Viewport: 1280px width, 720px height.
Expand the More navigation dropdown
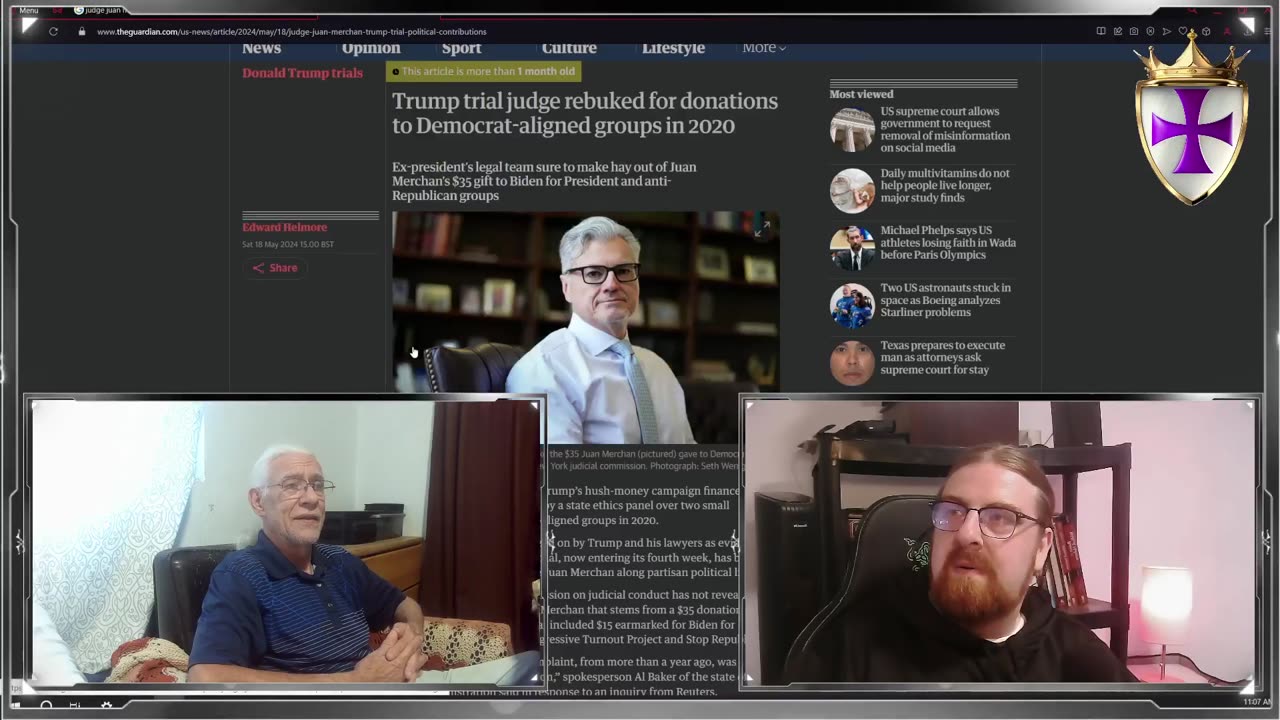coord(764,48)
